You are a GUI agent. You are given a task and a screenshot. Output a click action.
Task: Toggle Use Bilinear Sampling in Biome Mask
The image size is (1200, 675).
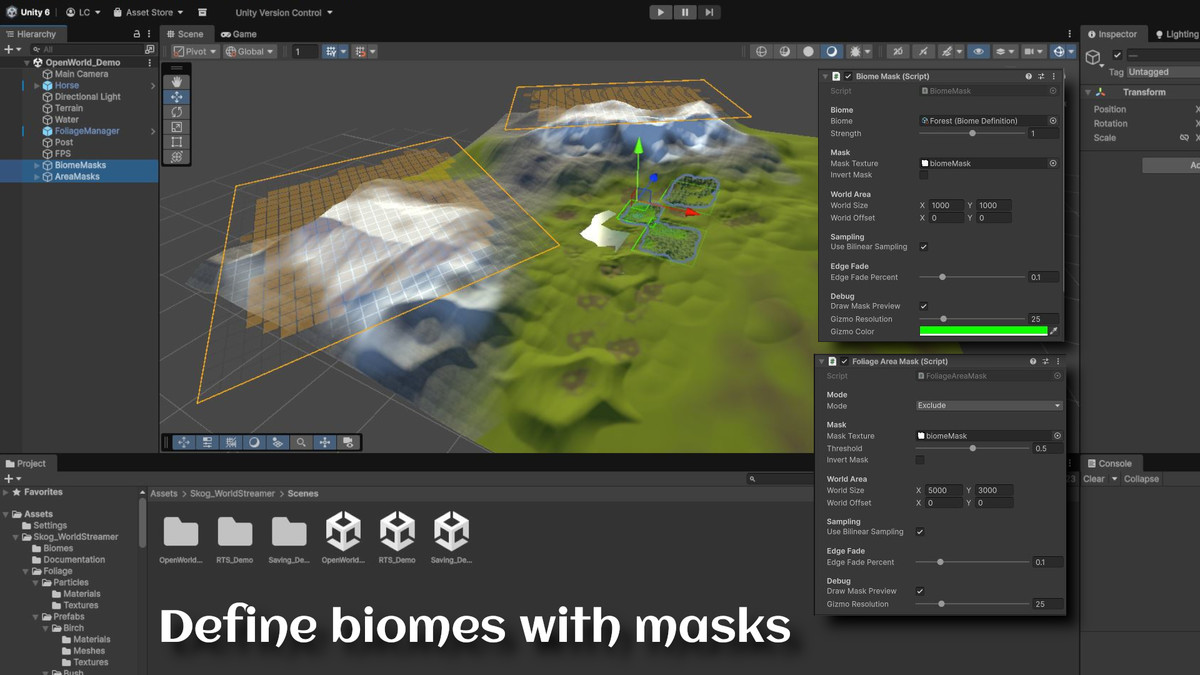pyautogui.click(x=923, y=246)
